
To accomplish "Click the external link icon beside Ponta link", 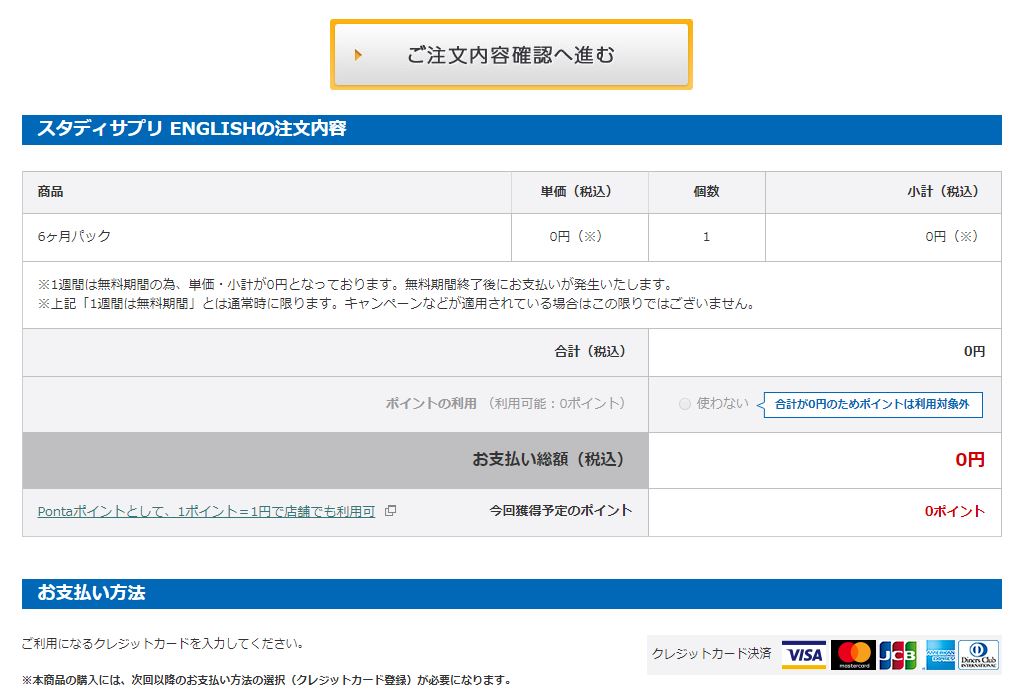I will point(390,511).
